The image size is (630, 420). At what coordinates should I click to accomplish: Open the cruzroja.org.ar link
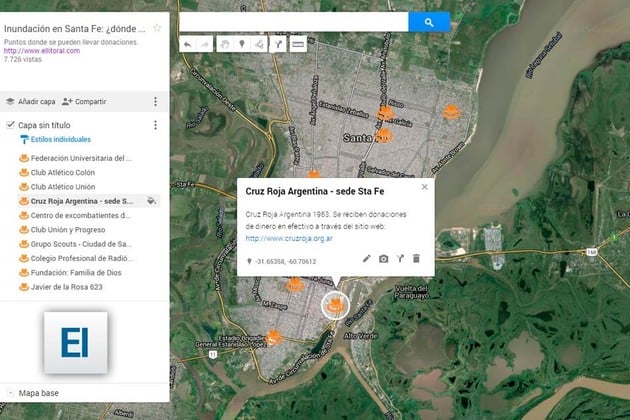[289, 238]
